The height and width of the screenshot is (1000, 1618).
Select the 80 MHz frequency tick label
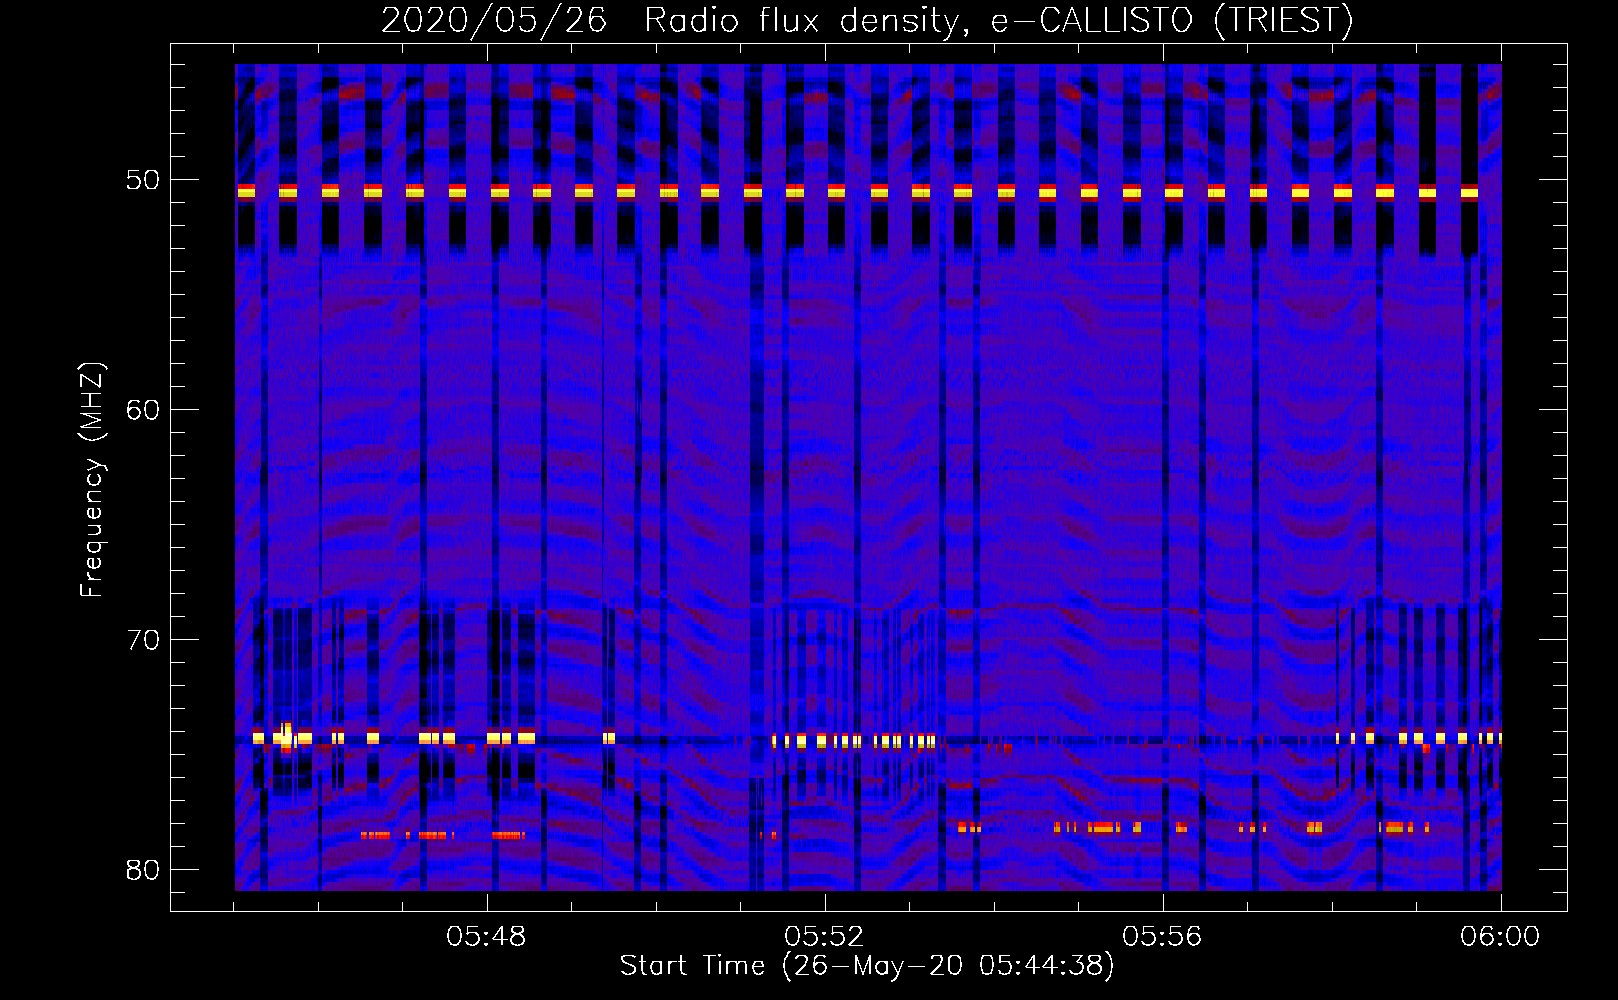tap(142, 869)
